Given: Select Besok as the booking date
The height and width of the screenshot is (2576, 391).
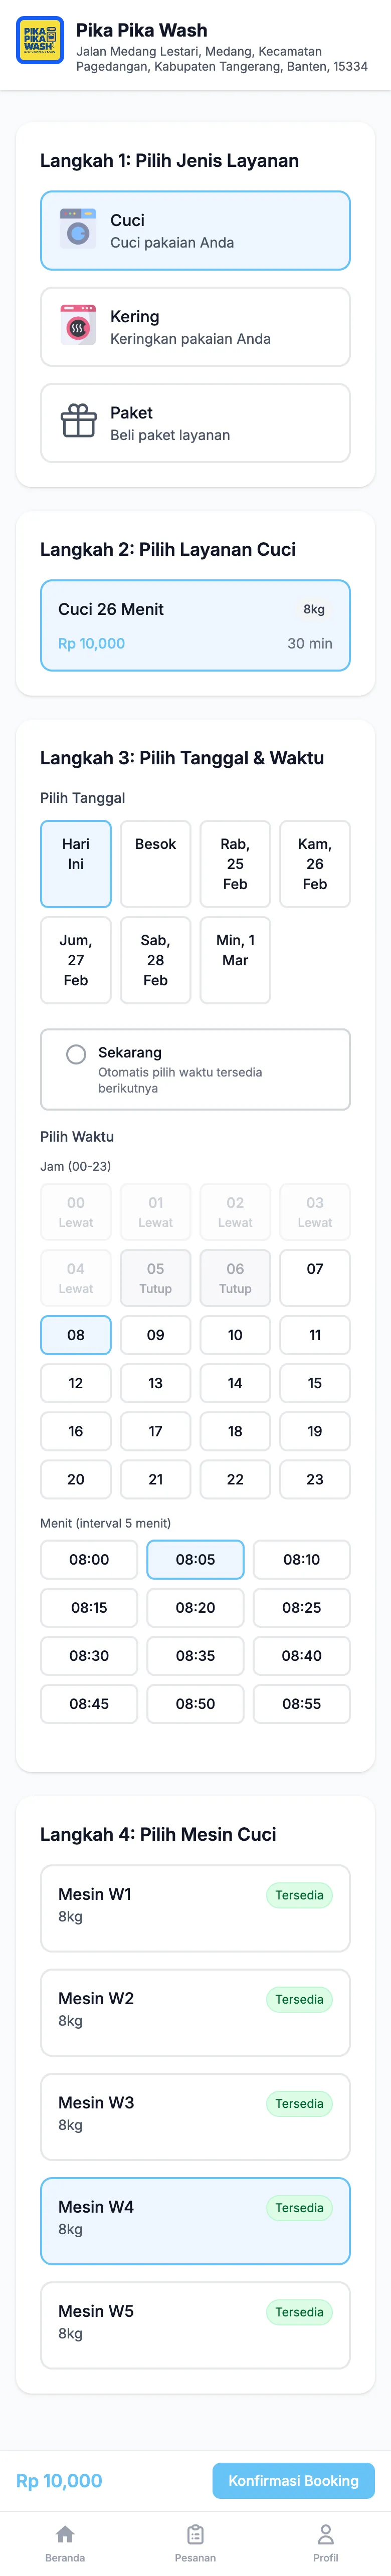Looking at the screenshot, I should pyautogui.click(x=155, y=863).
